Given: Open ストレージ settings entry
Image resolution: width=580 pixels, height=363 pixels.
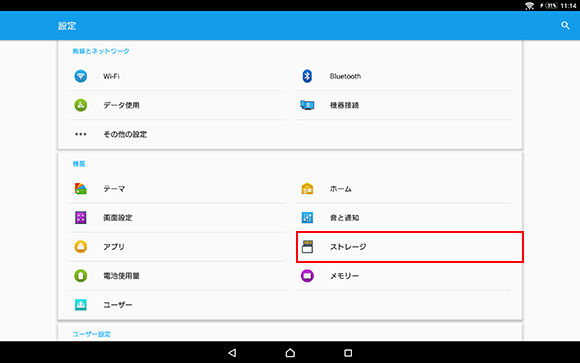Looking at the screenshot, I should (410, 247).
